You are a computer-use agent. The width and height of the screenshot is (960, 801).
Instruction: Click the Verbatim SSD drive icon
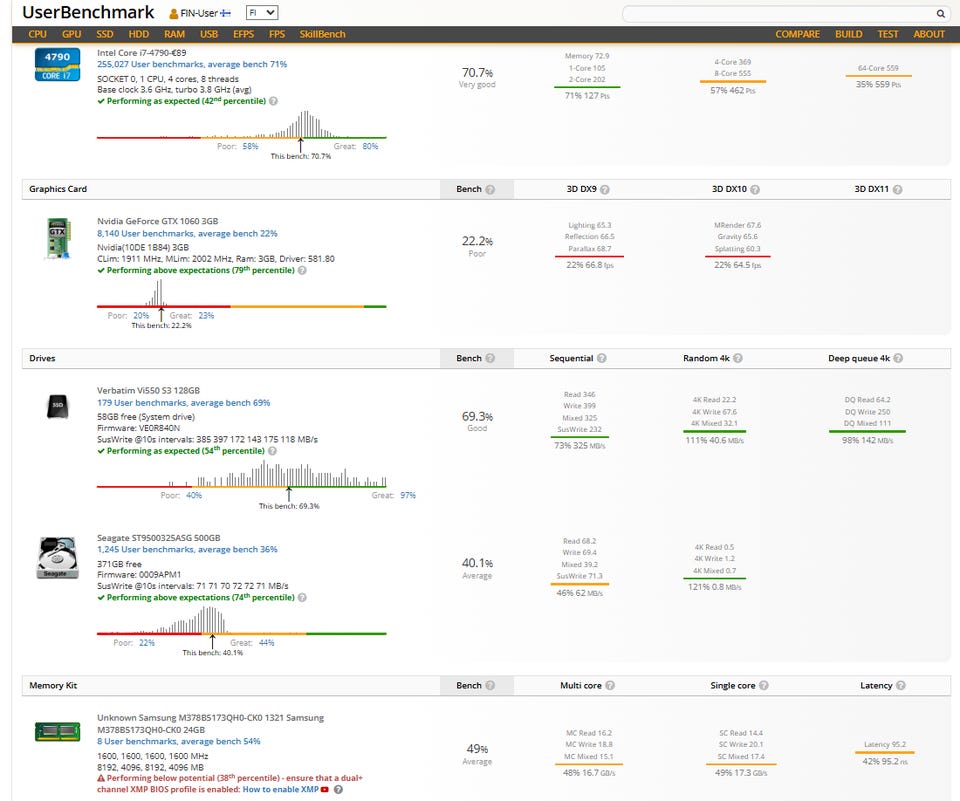coord(58,406)
